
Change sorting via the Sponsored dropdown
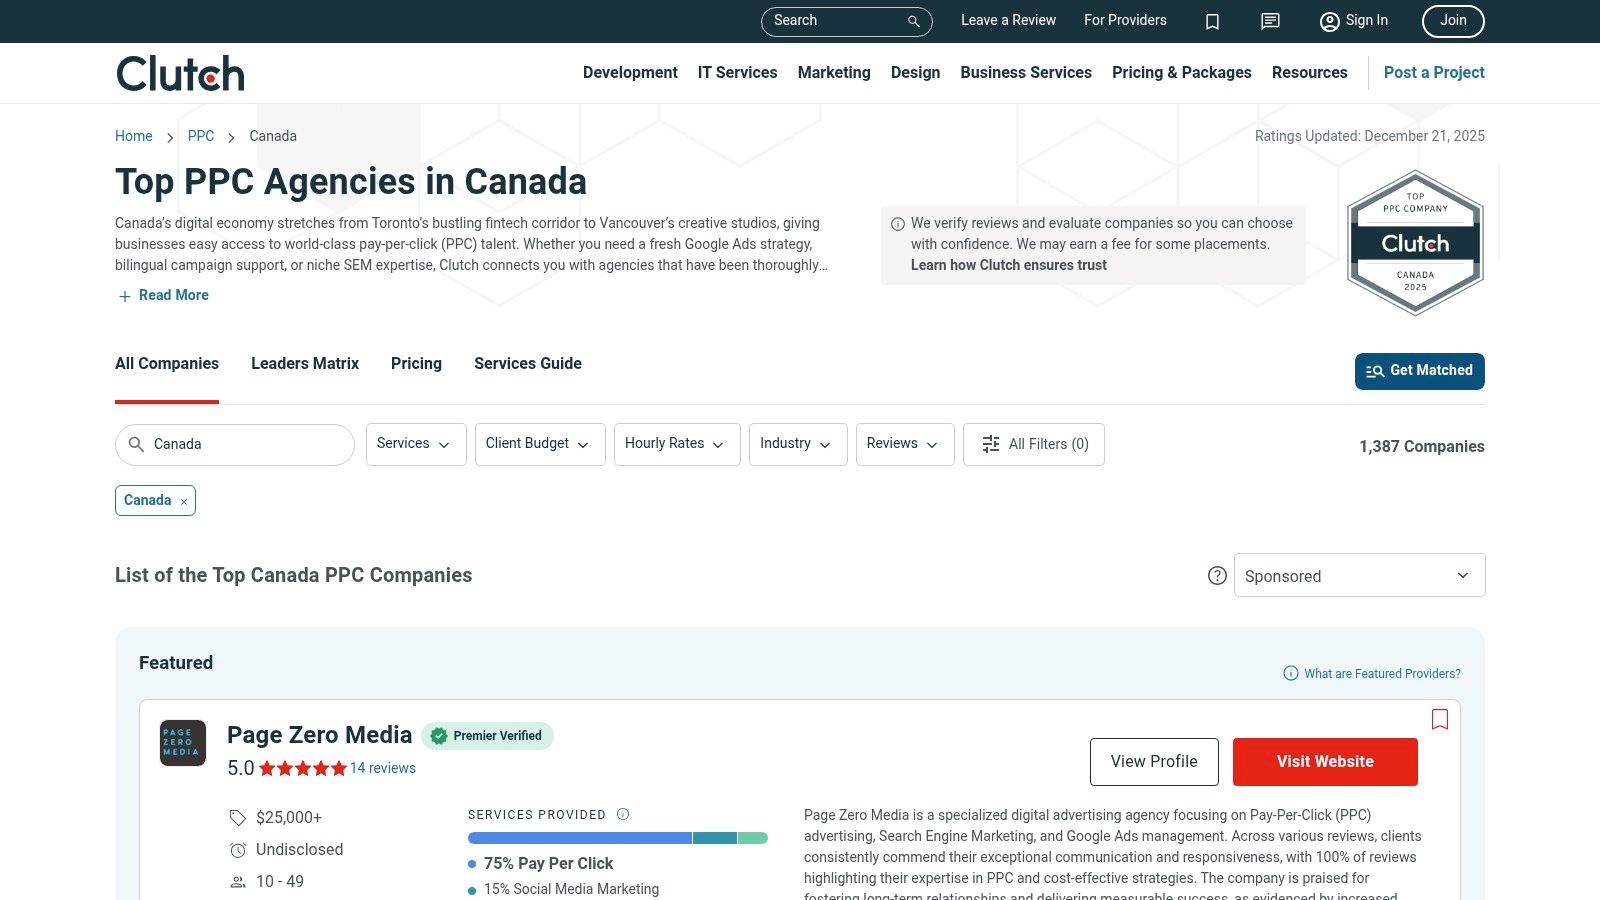1359,575
